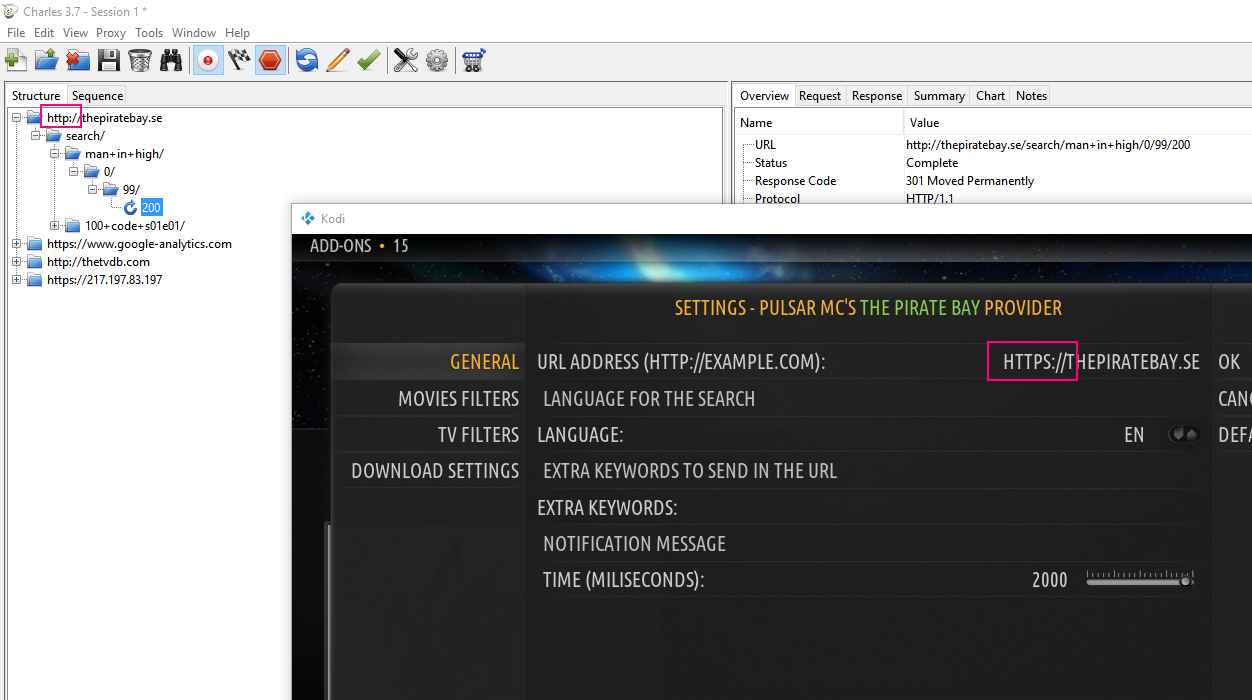Click the Name column header

819,123
